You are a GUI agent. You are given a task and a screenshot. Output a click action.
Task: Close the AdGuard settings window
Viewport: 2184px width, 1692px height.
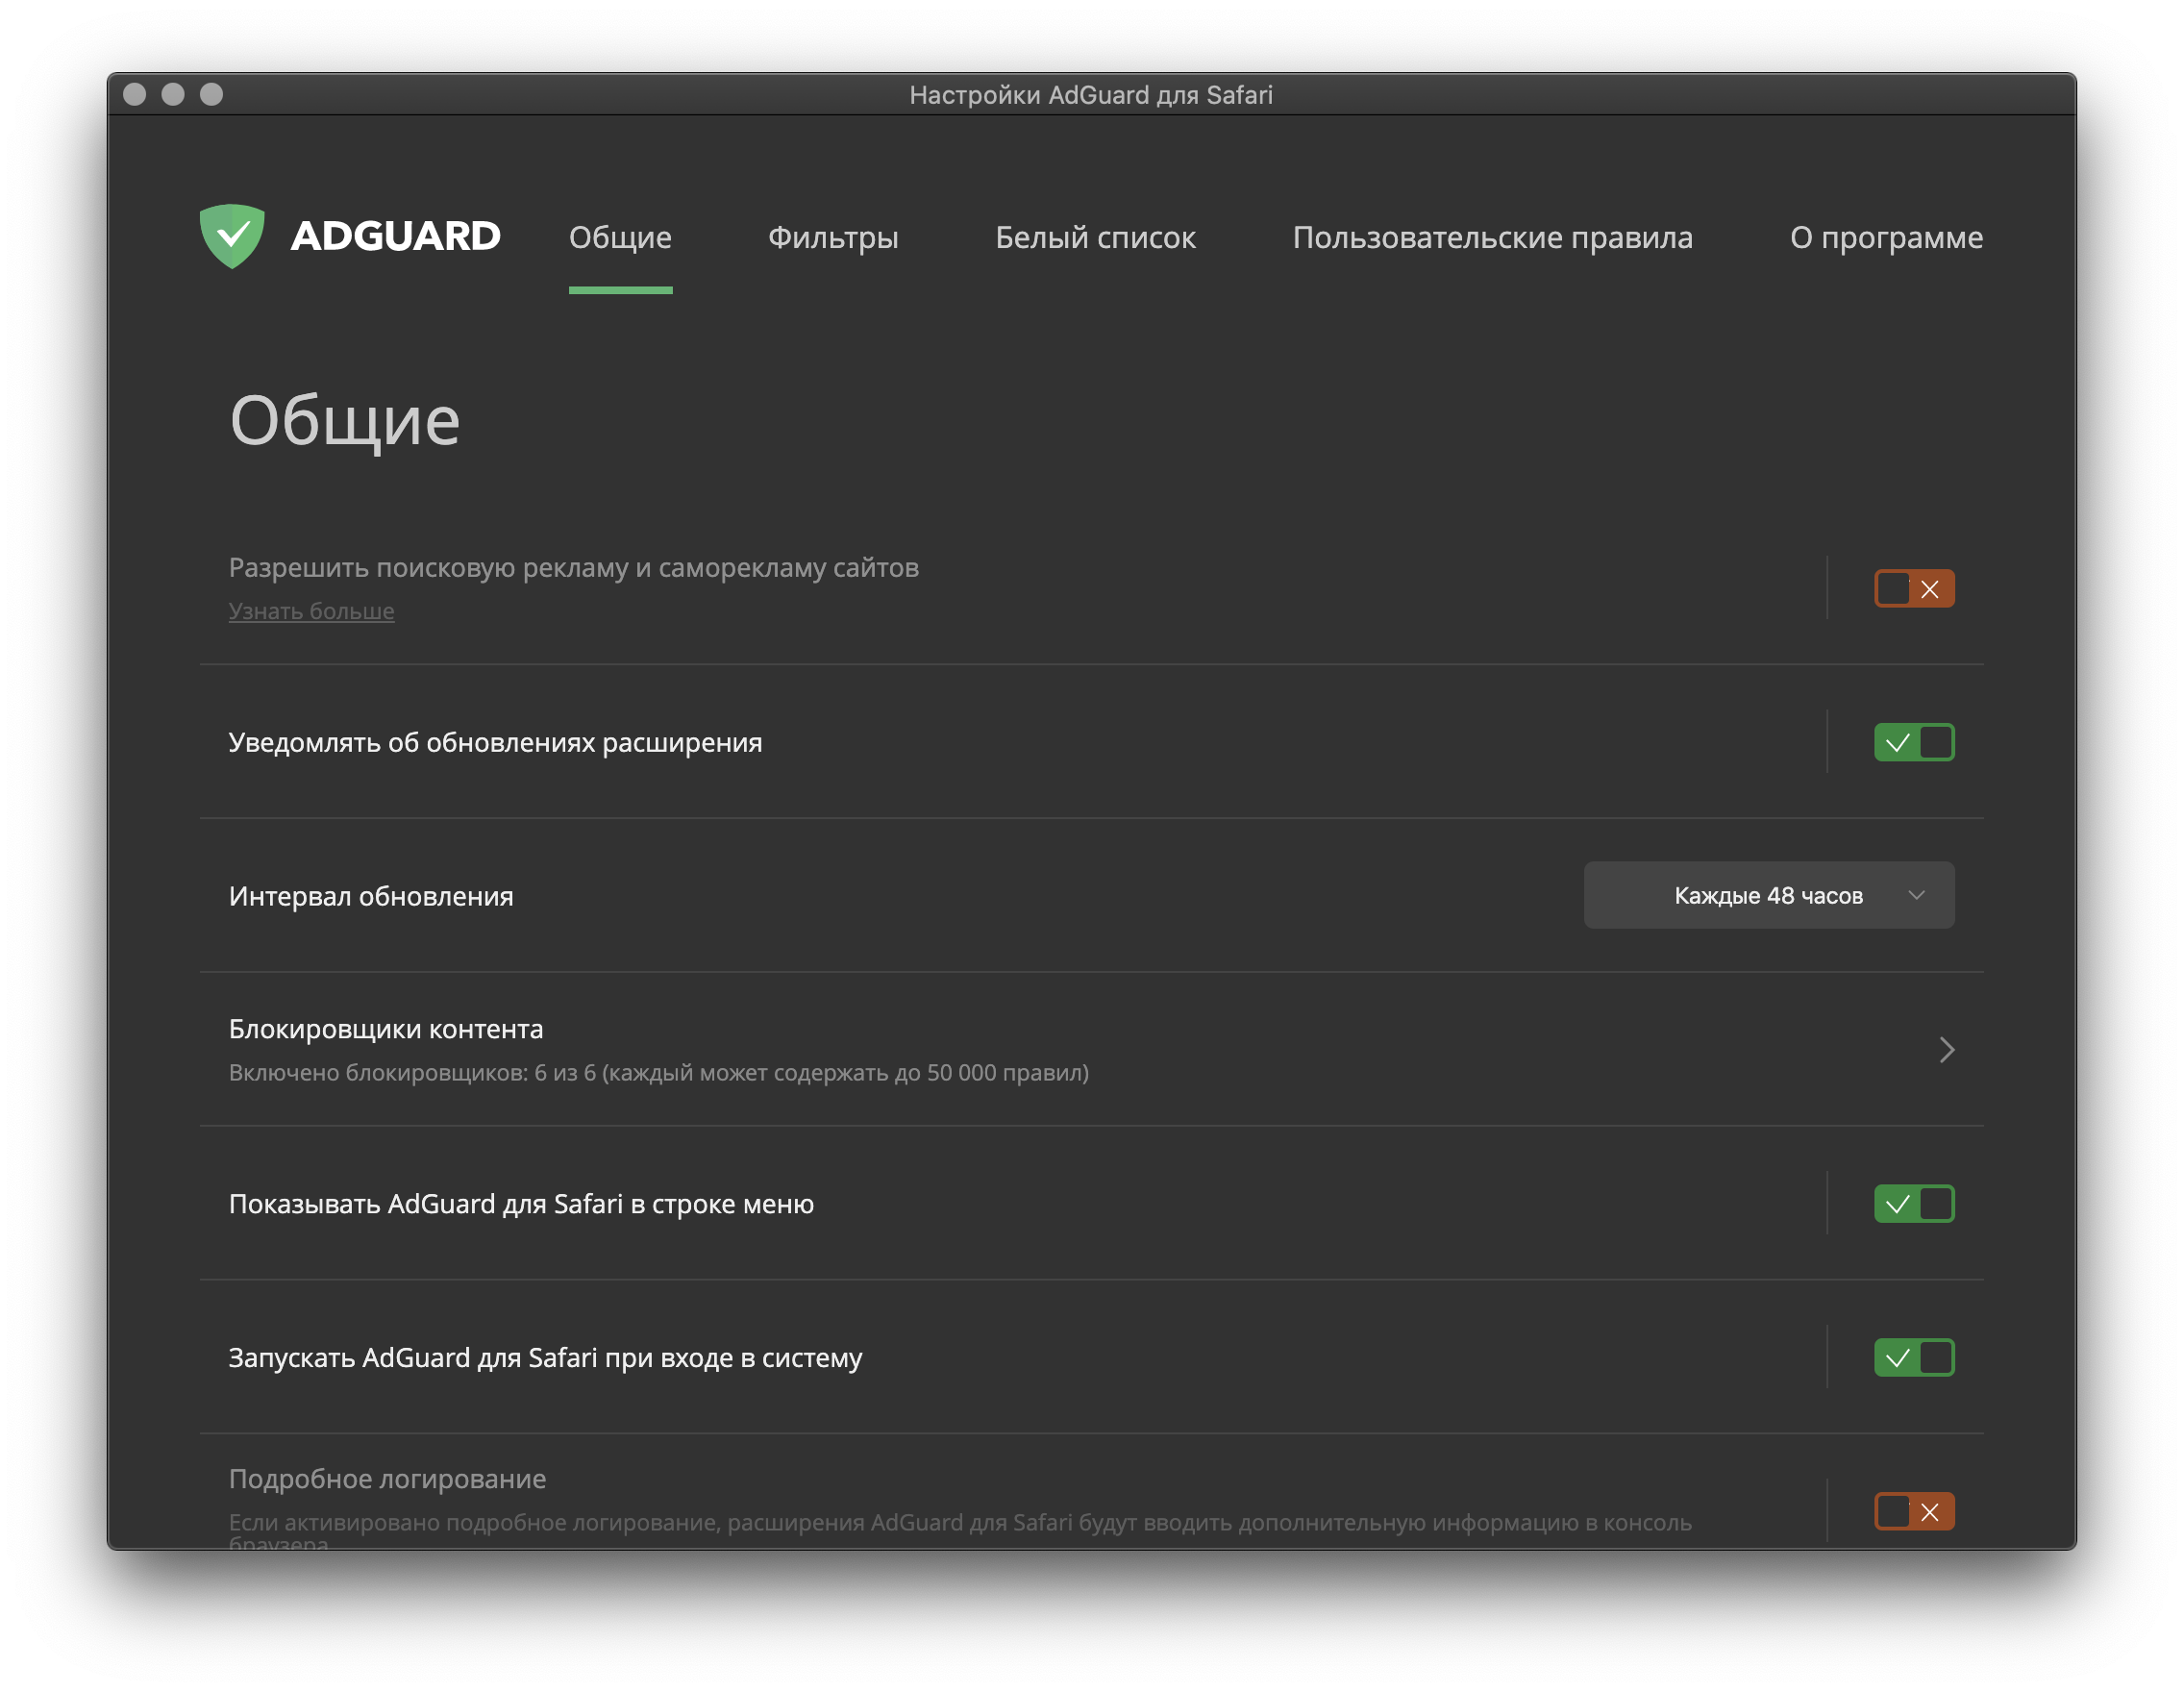(x=134, y=94)
